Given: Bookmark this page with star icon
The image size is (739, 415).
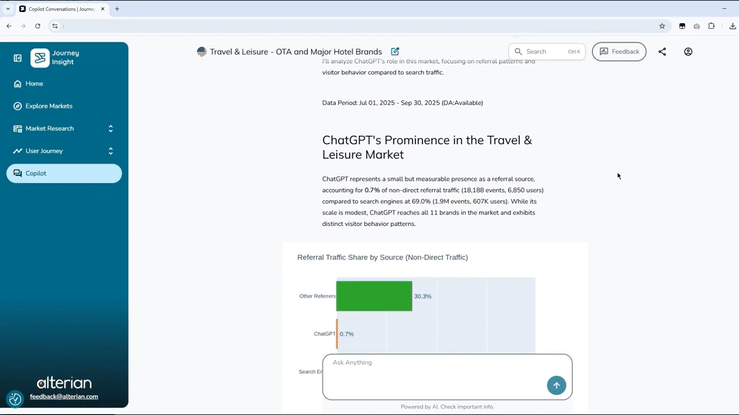Looking at the screenshot, I should tap(662, 26).
